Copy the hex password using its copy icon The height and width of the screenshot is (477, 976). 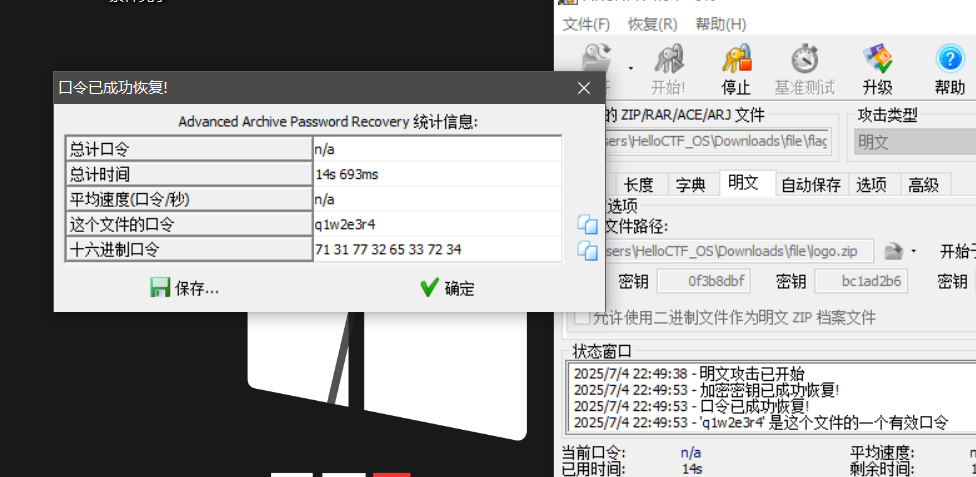[587, 250]
